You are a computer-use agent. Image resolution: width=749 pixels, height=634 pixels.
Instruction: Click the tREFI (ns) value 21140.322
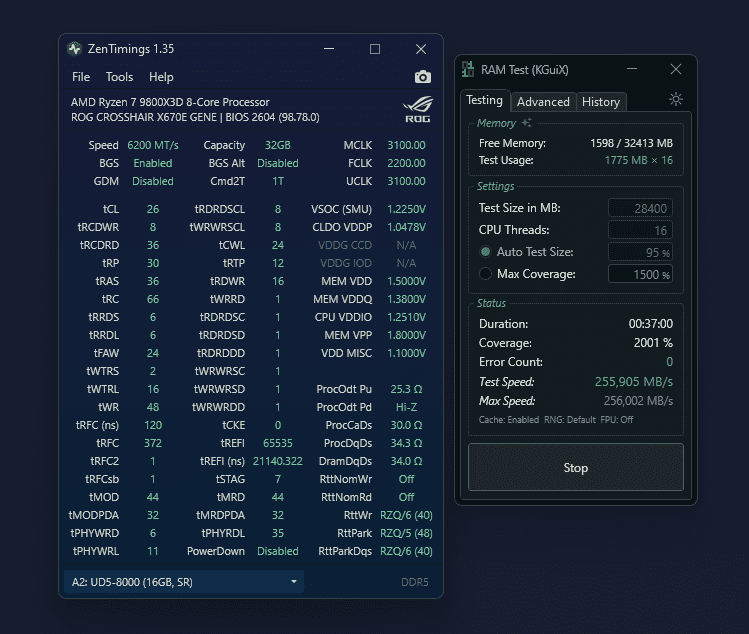[278, 461]
